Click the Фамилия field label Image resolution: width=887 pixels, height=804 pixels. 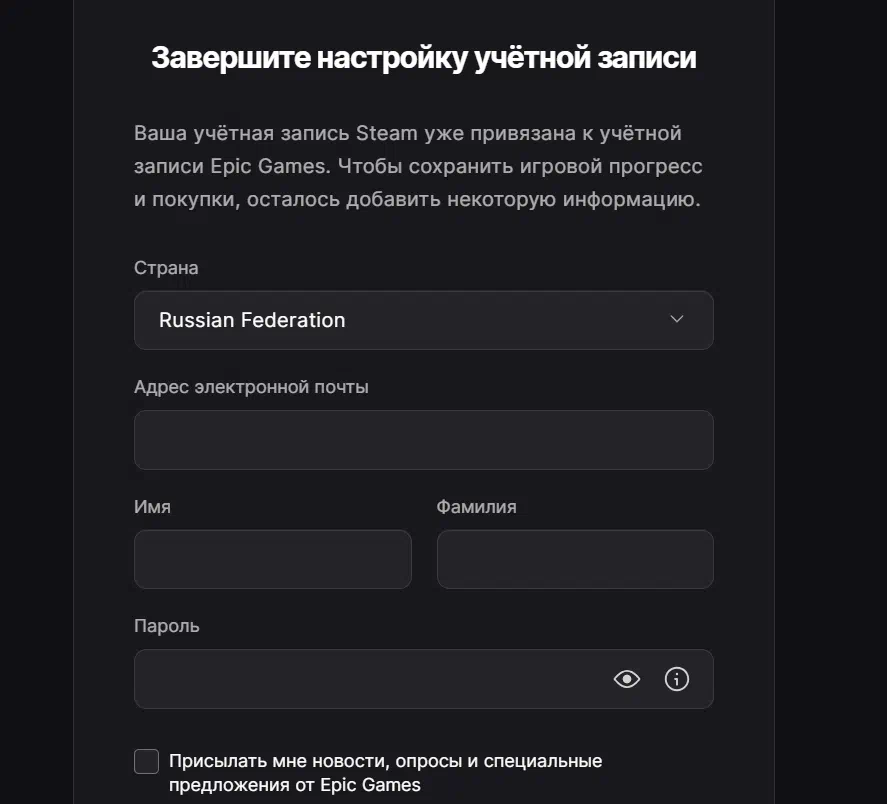tap(476, 506)
